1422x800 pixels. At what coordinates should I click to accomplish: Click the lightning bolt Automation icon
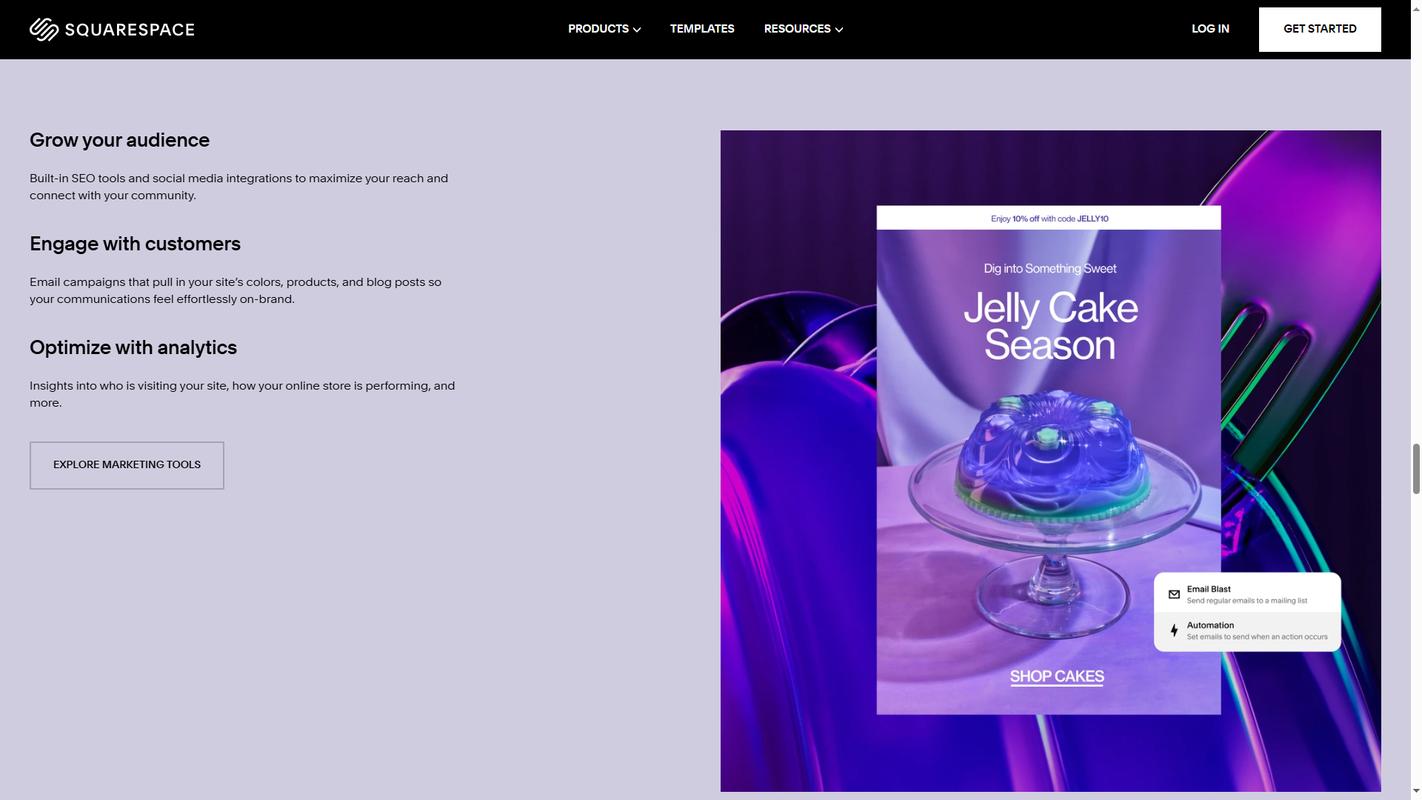(x=1174, y=631)
